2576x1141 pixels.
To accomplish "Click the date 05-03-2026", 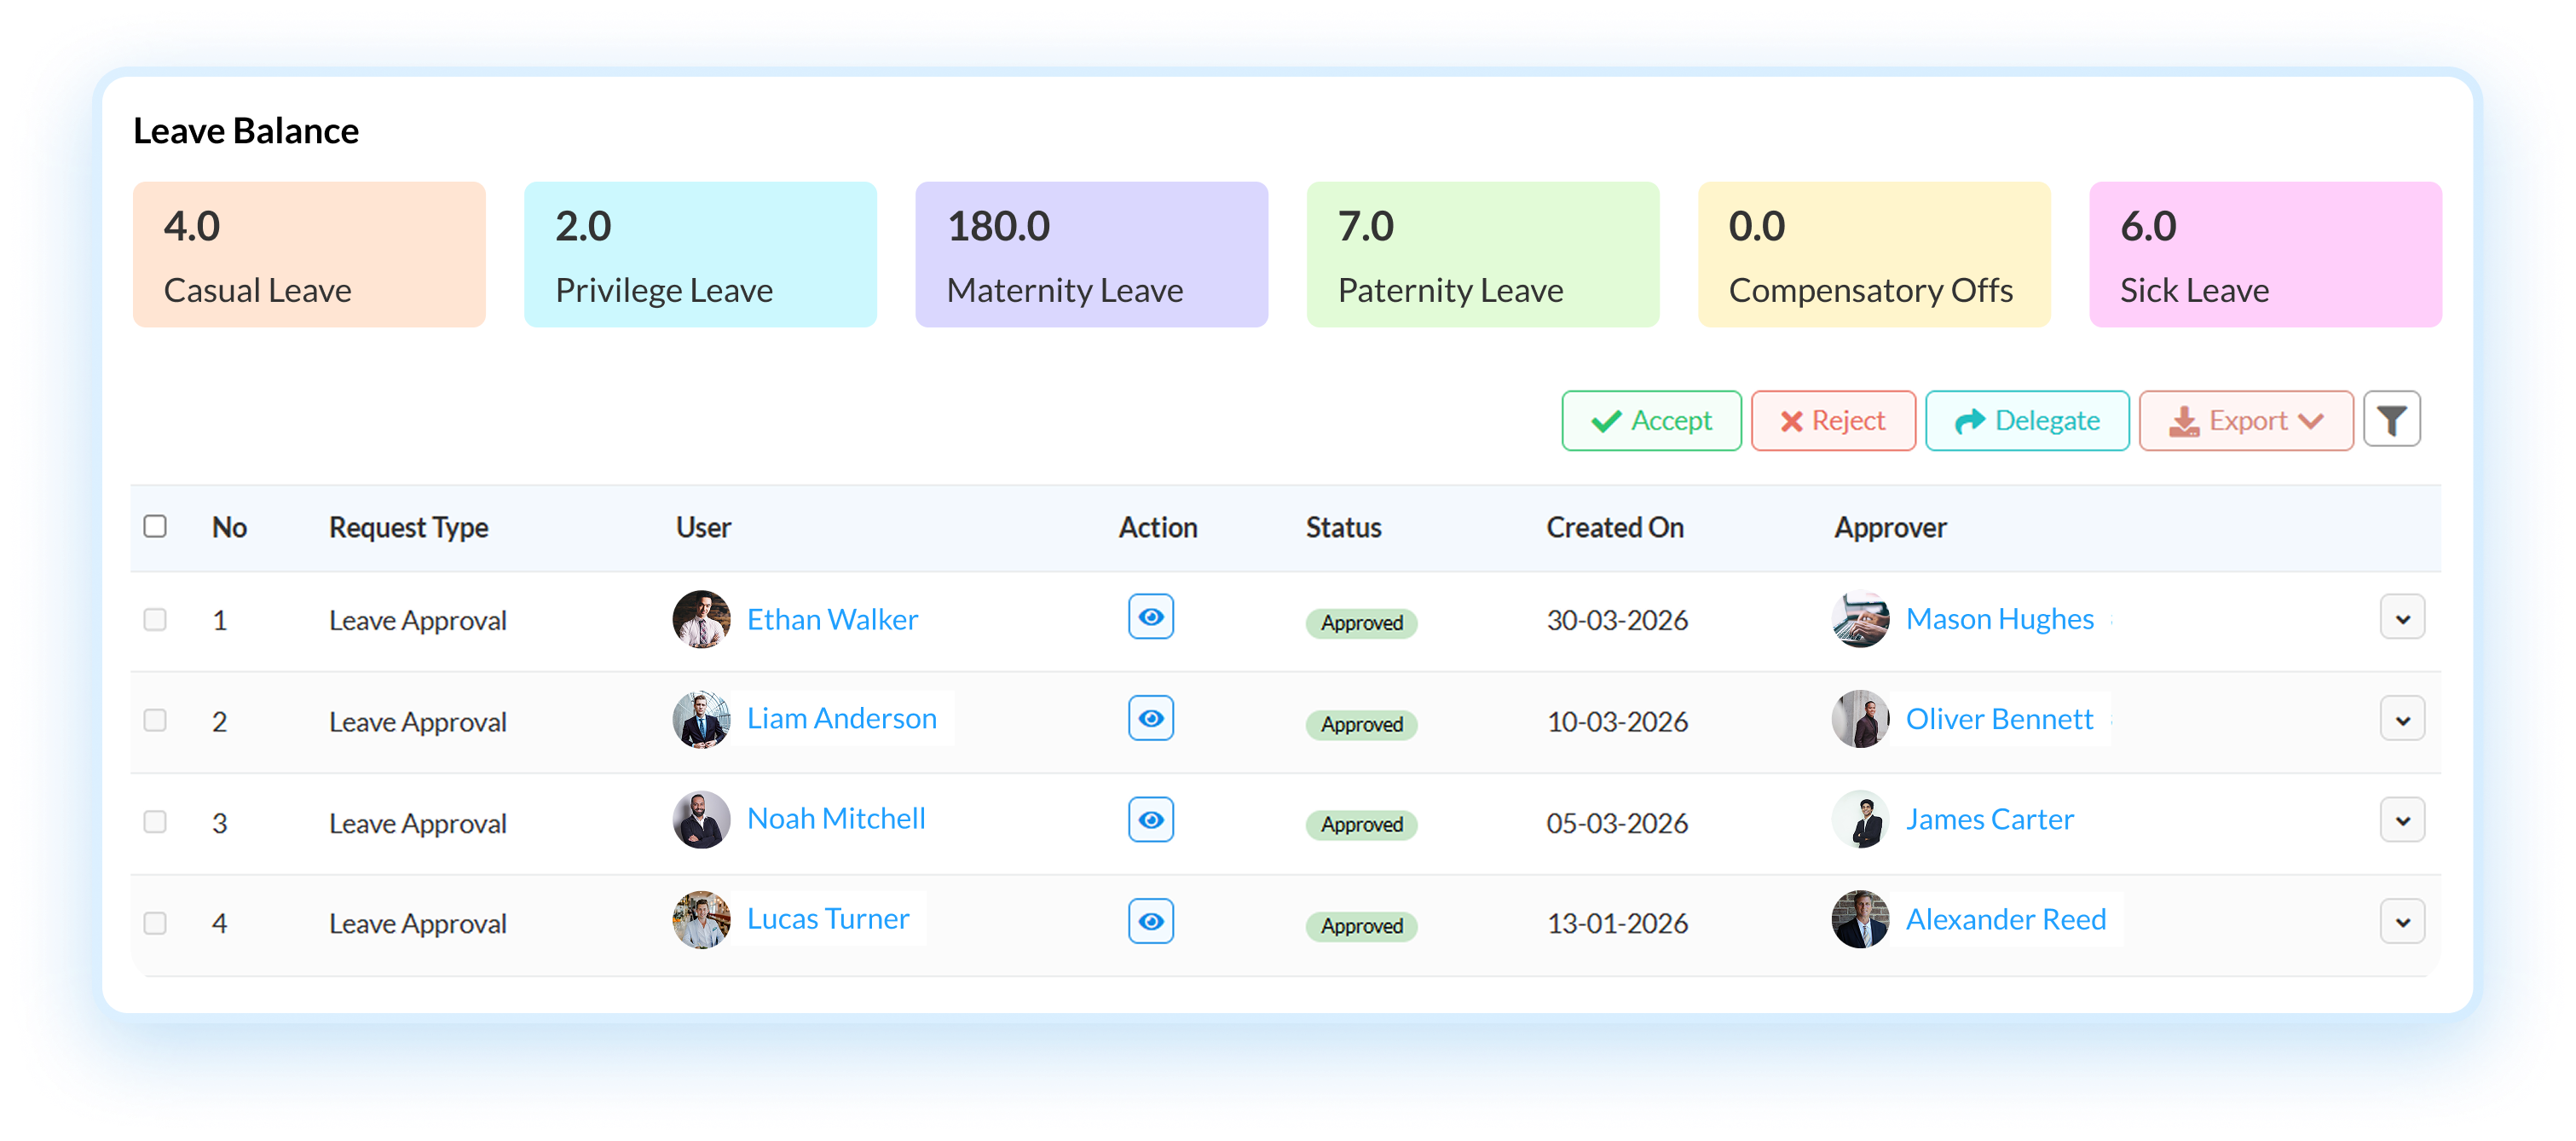I will click(1617, 823).
